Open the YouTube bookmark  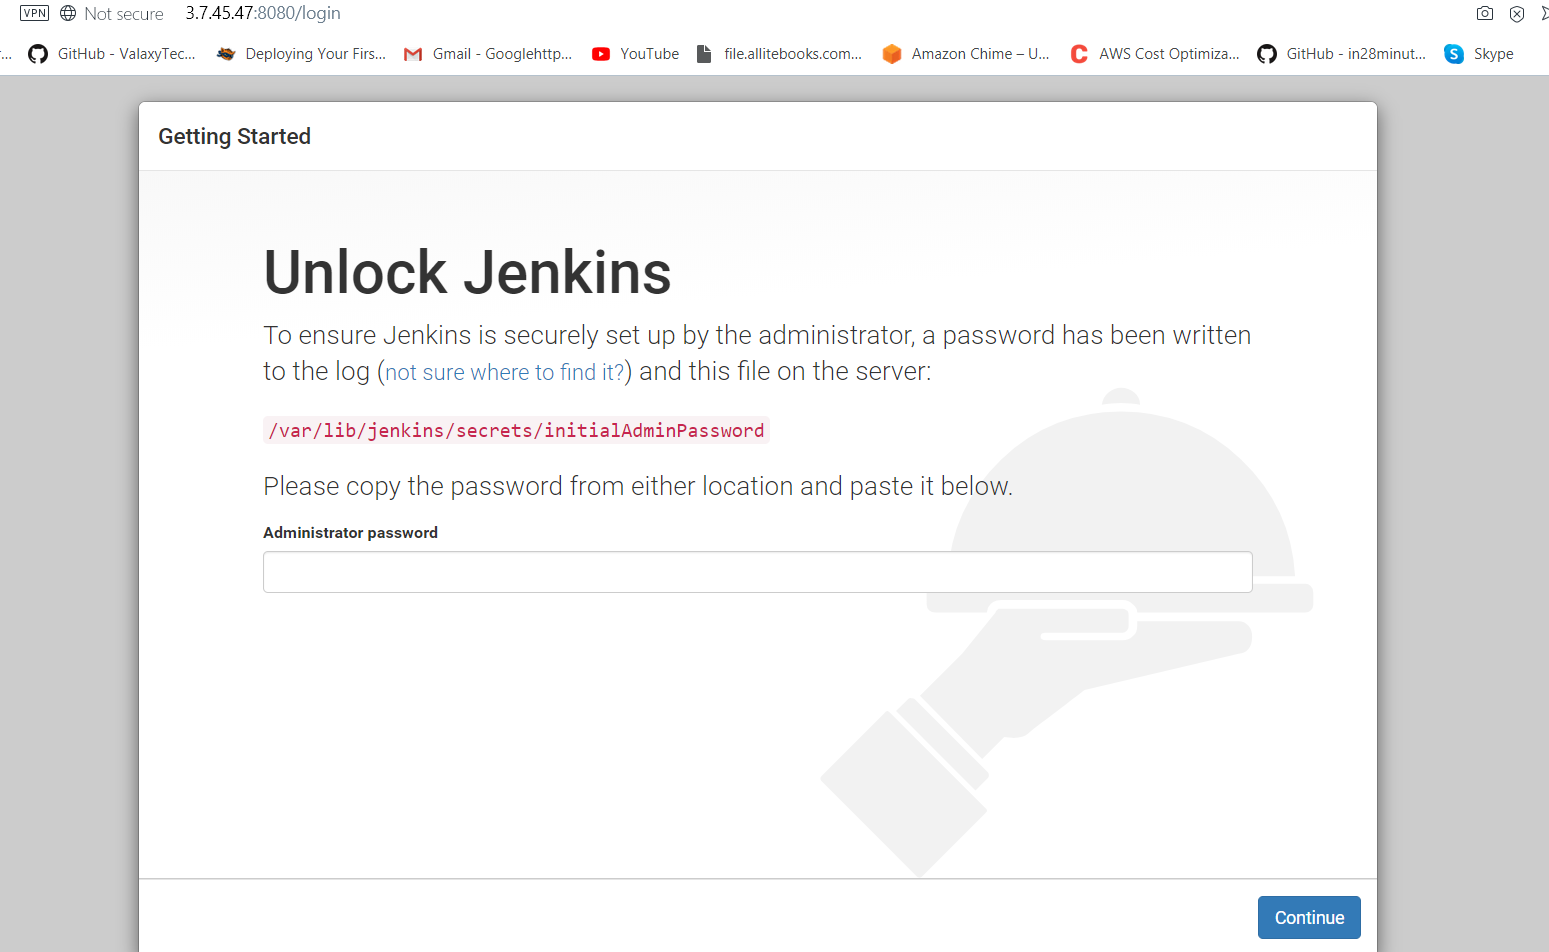click(635, 54)
